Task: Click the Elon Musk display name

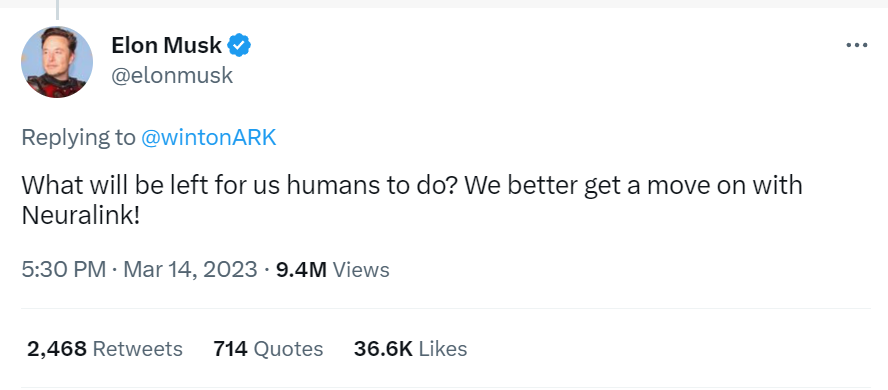Action: click(x=166, y=45)
